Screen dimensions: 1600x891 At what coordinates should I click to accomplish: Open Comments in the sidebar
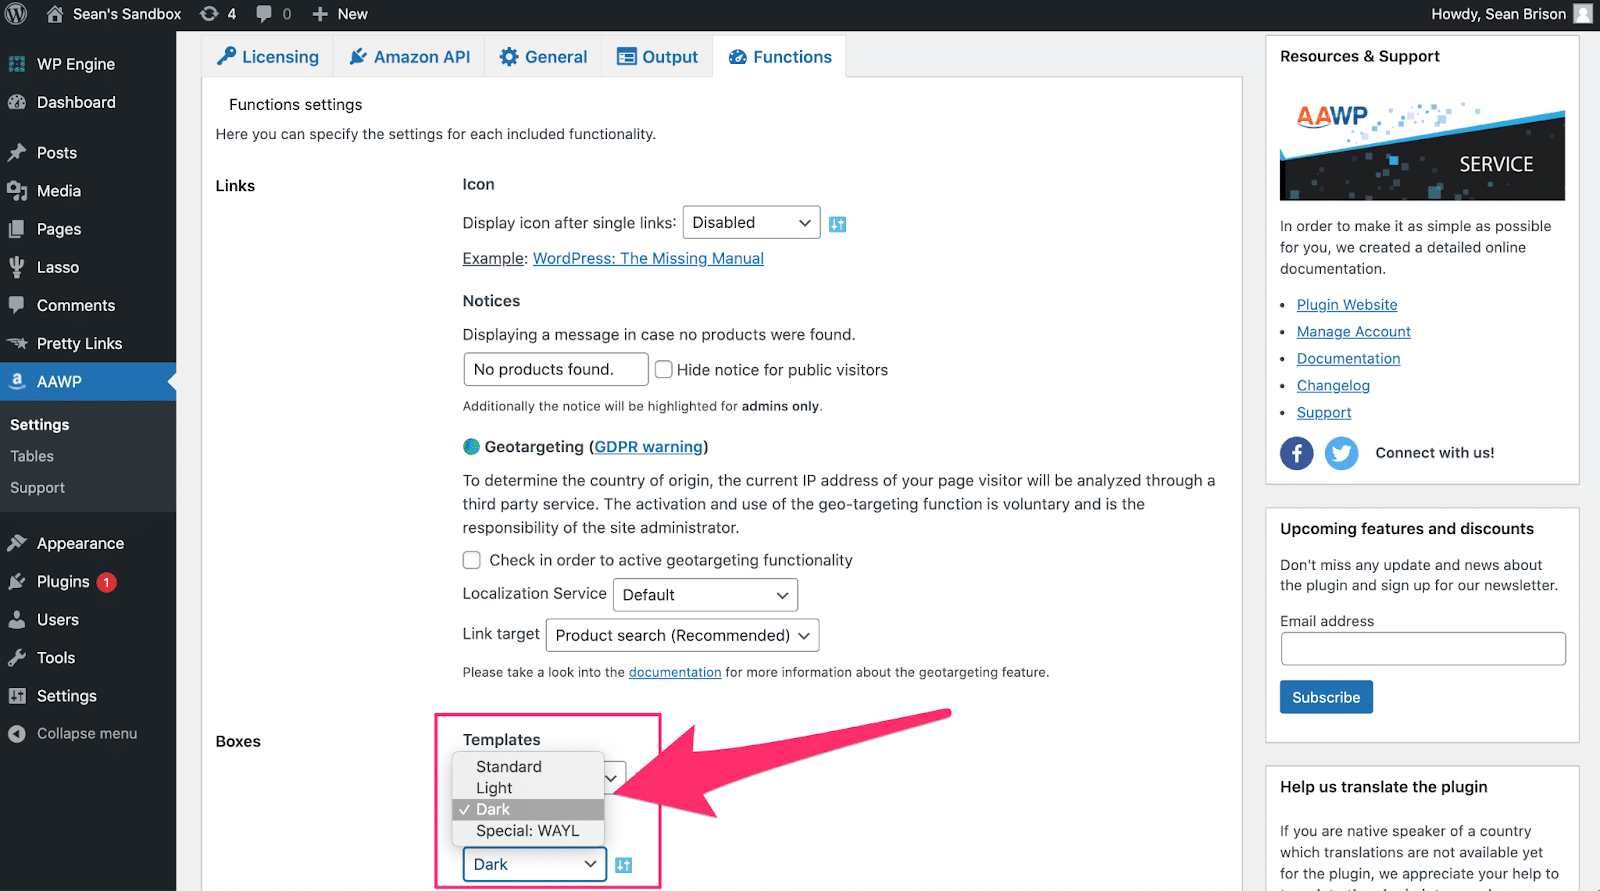[88, 305]
